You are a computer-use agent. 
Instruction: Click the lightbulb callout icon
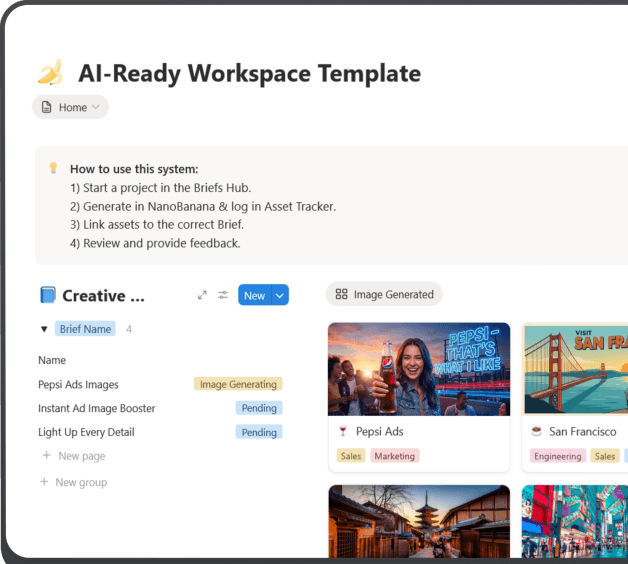53,168
